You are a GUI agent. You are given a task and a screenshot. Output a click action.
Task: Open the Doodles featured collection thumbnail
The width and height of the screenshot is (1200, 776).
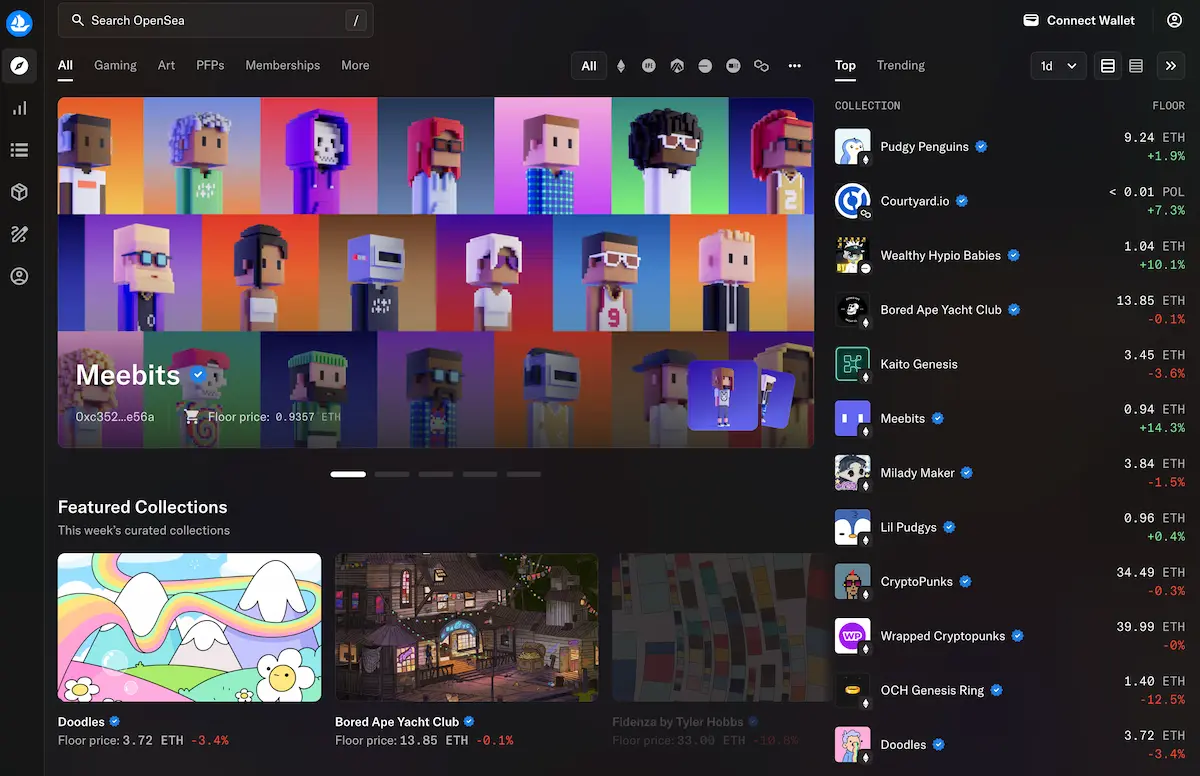pyautogui.click(x=190, y=628)
